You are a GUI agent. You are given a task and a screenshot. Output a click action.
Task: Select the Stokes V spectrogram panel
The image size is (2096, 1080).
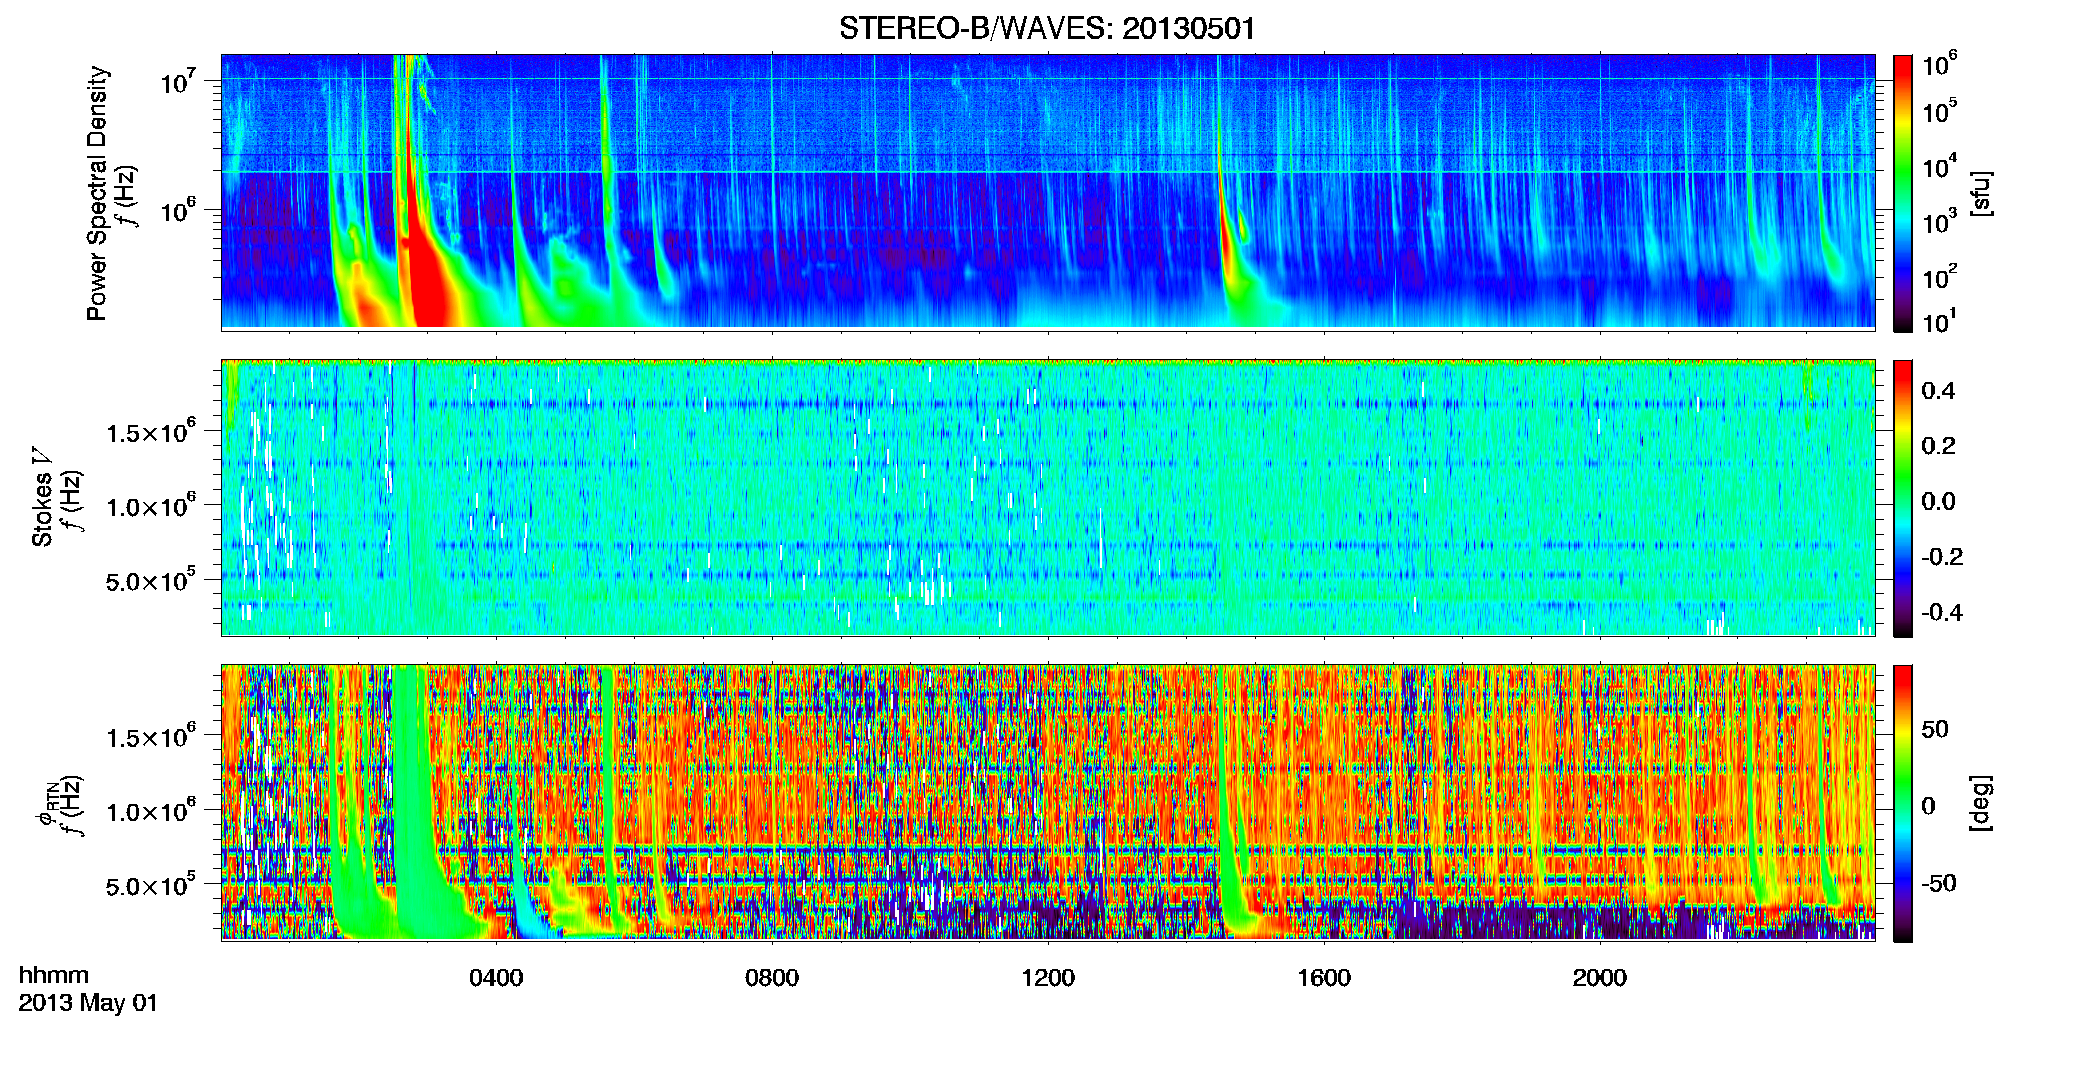(x=1048, y=498)
